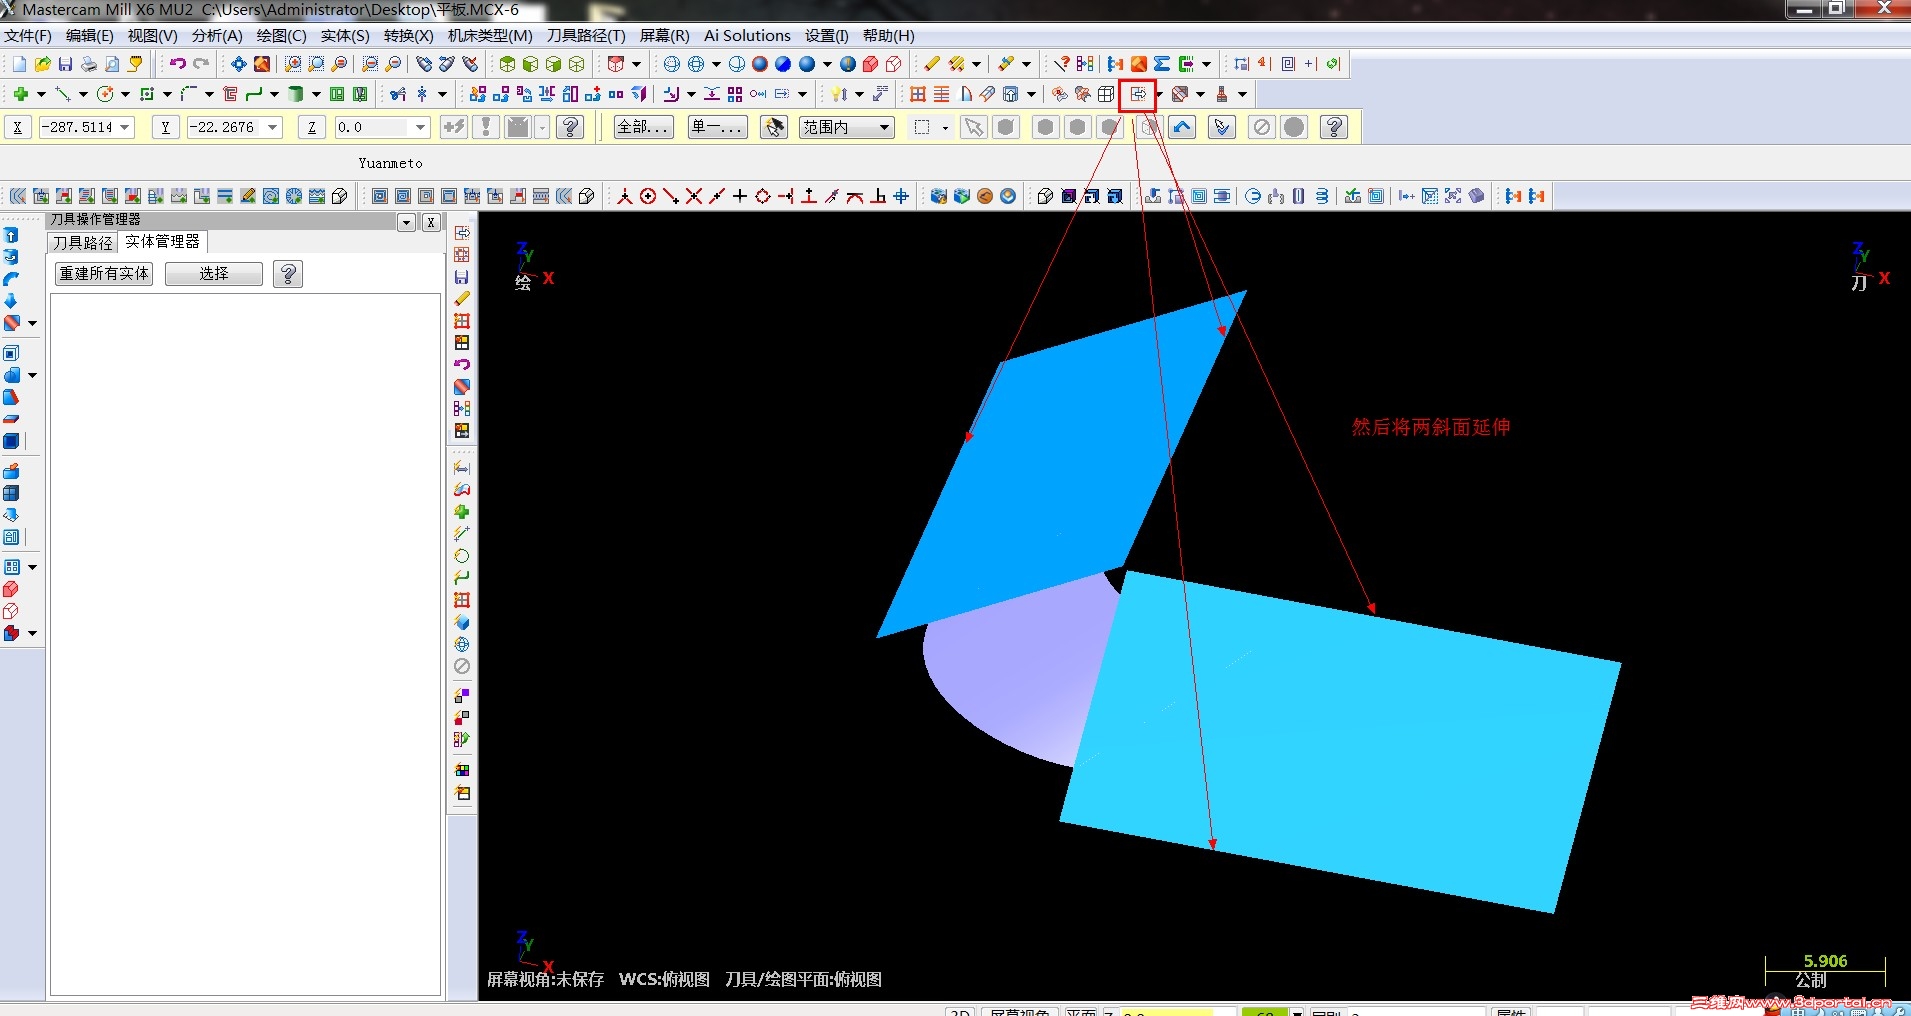Click the Redo arrow icon
Image resolution: width=1911 pixels, height=1016 pixels.
click(201, 64)
